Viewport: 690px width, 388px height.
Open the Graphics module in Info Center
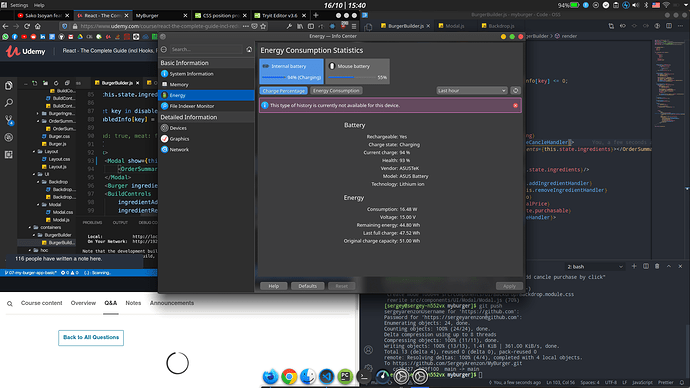[206, 139]
